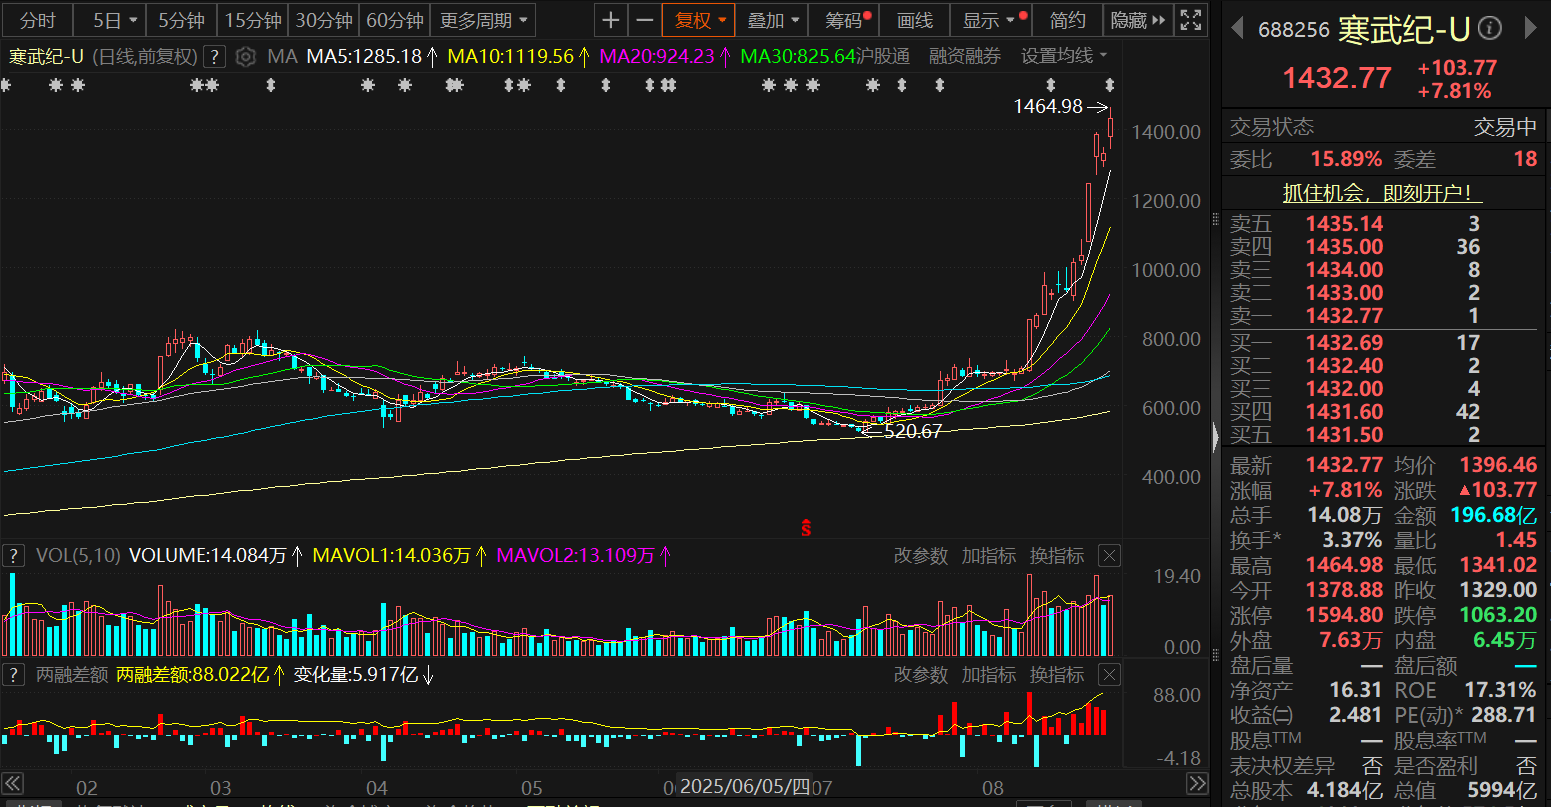
Task: Toggle the 隐藏 side panel button
Action: pos(1138,20)
